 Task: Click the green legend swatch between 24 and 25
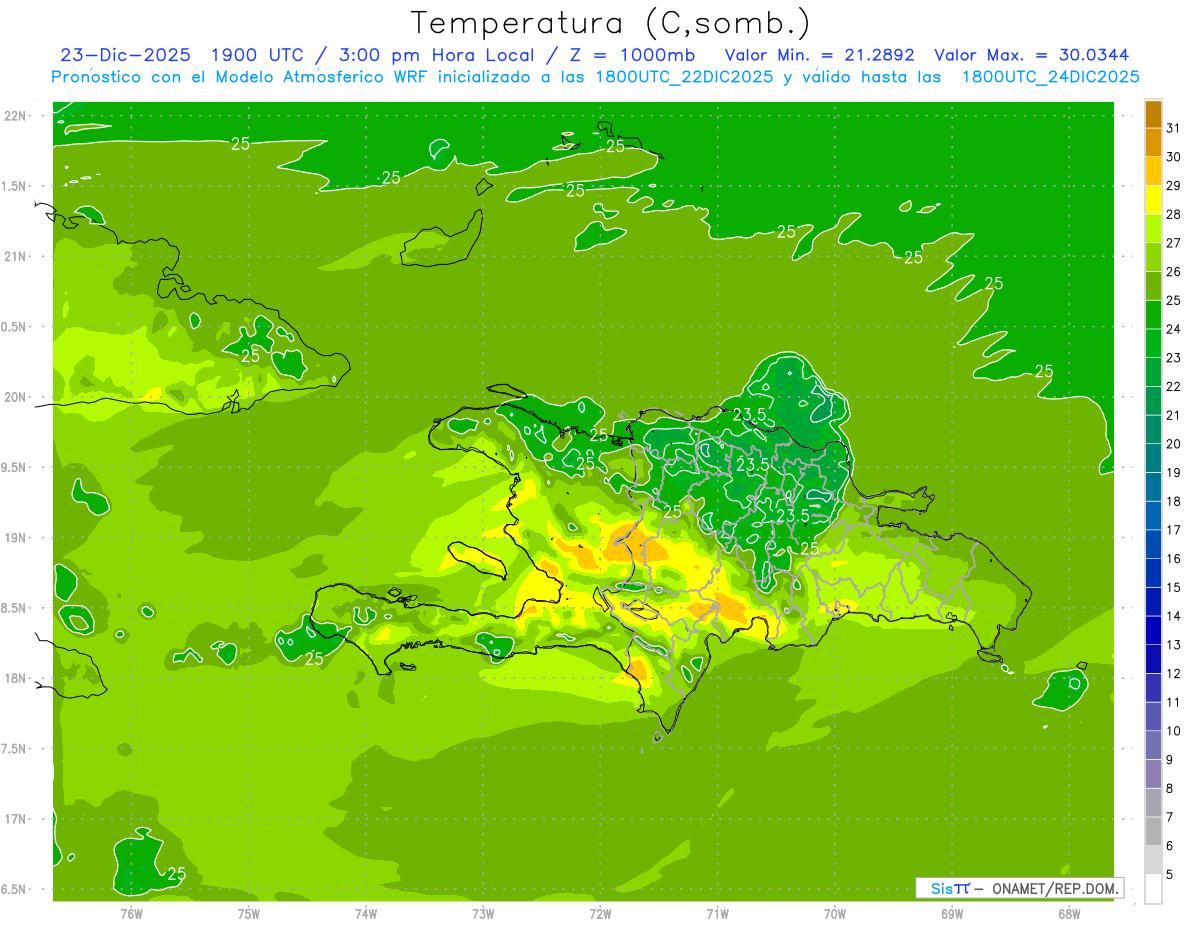(x=1153, y=315)
